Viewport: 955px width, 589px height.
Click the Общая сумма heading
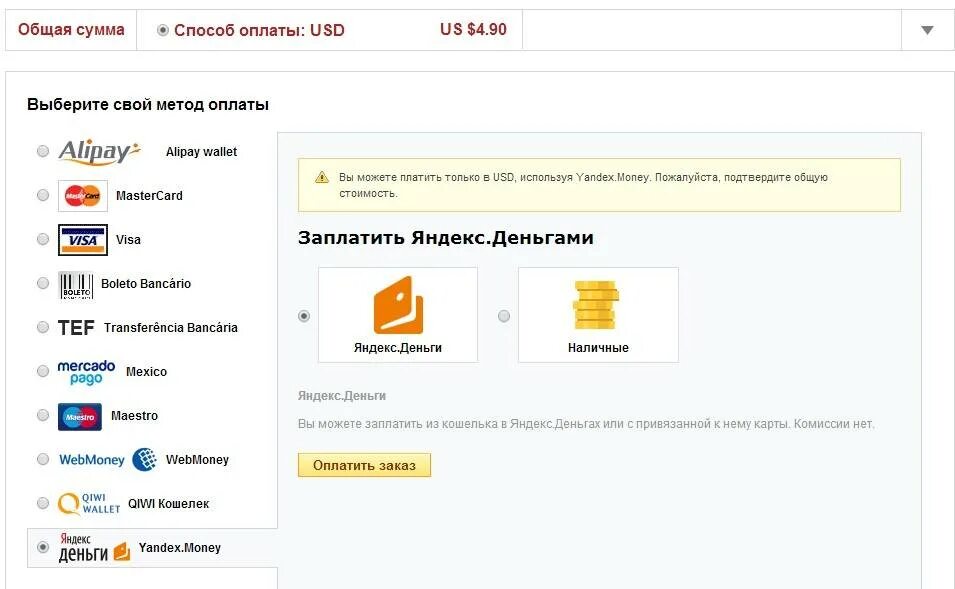(71, 29)
